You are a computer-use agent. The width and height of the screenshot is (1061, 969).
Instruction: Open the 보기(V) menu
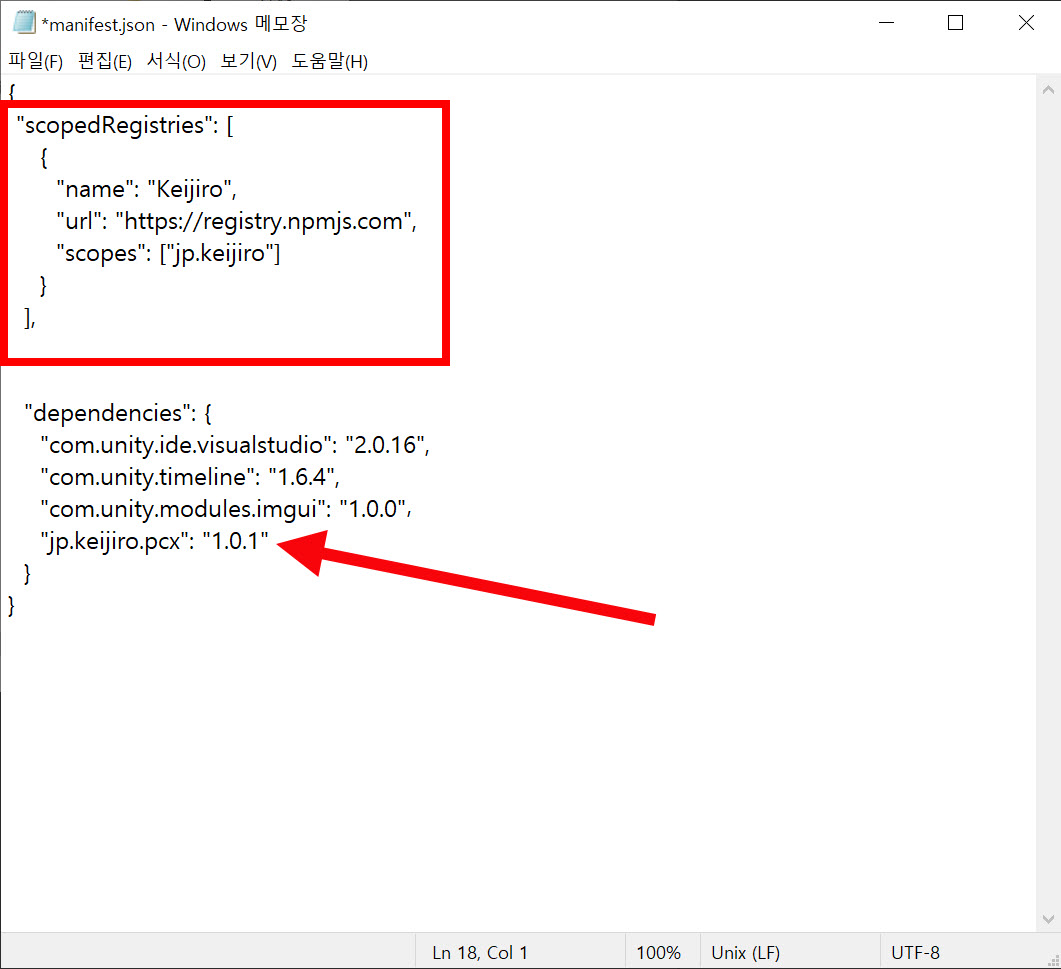pyautogui.click(x=248, y=62)
